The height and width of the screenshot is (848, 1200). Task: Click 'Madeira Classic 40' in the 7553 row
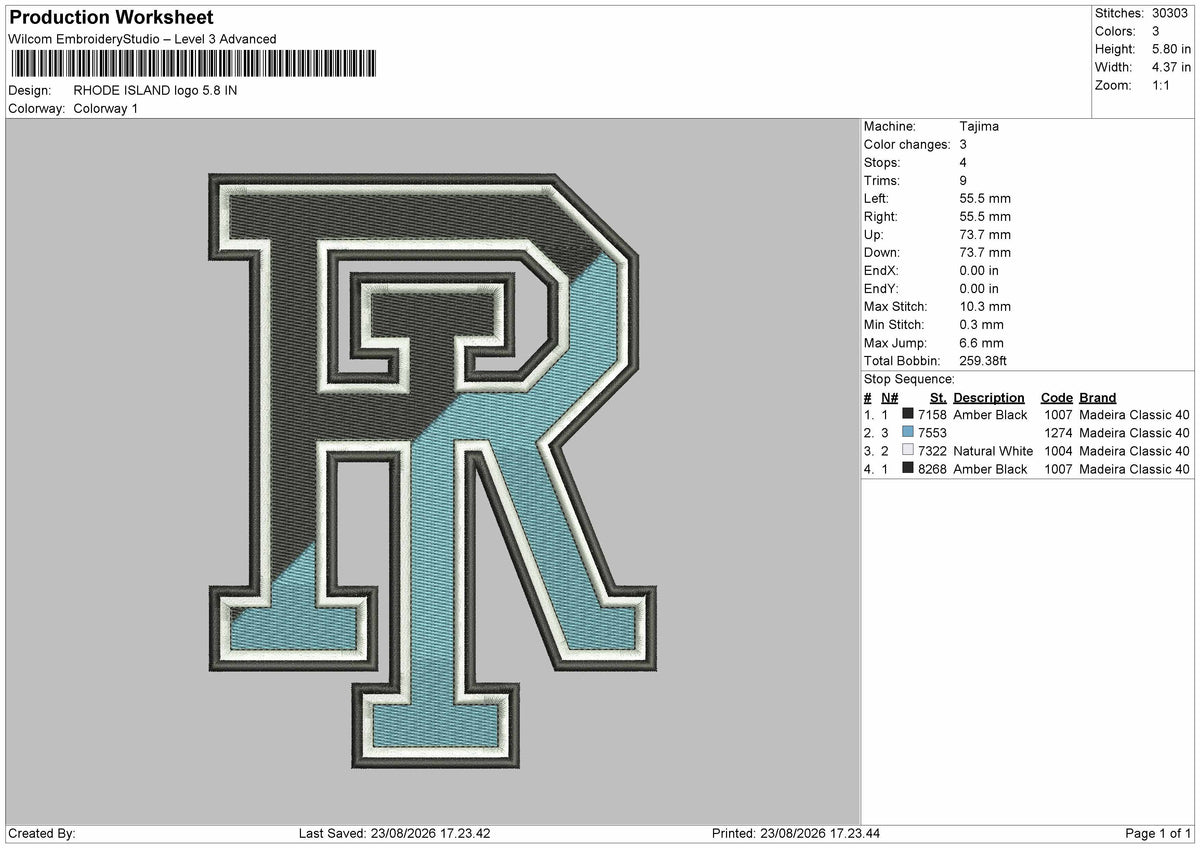pos(1134,432)
